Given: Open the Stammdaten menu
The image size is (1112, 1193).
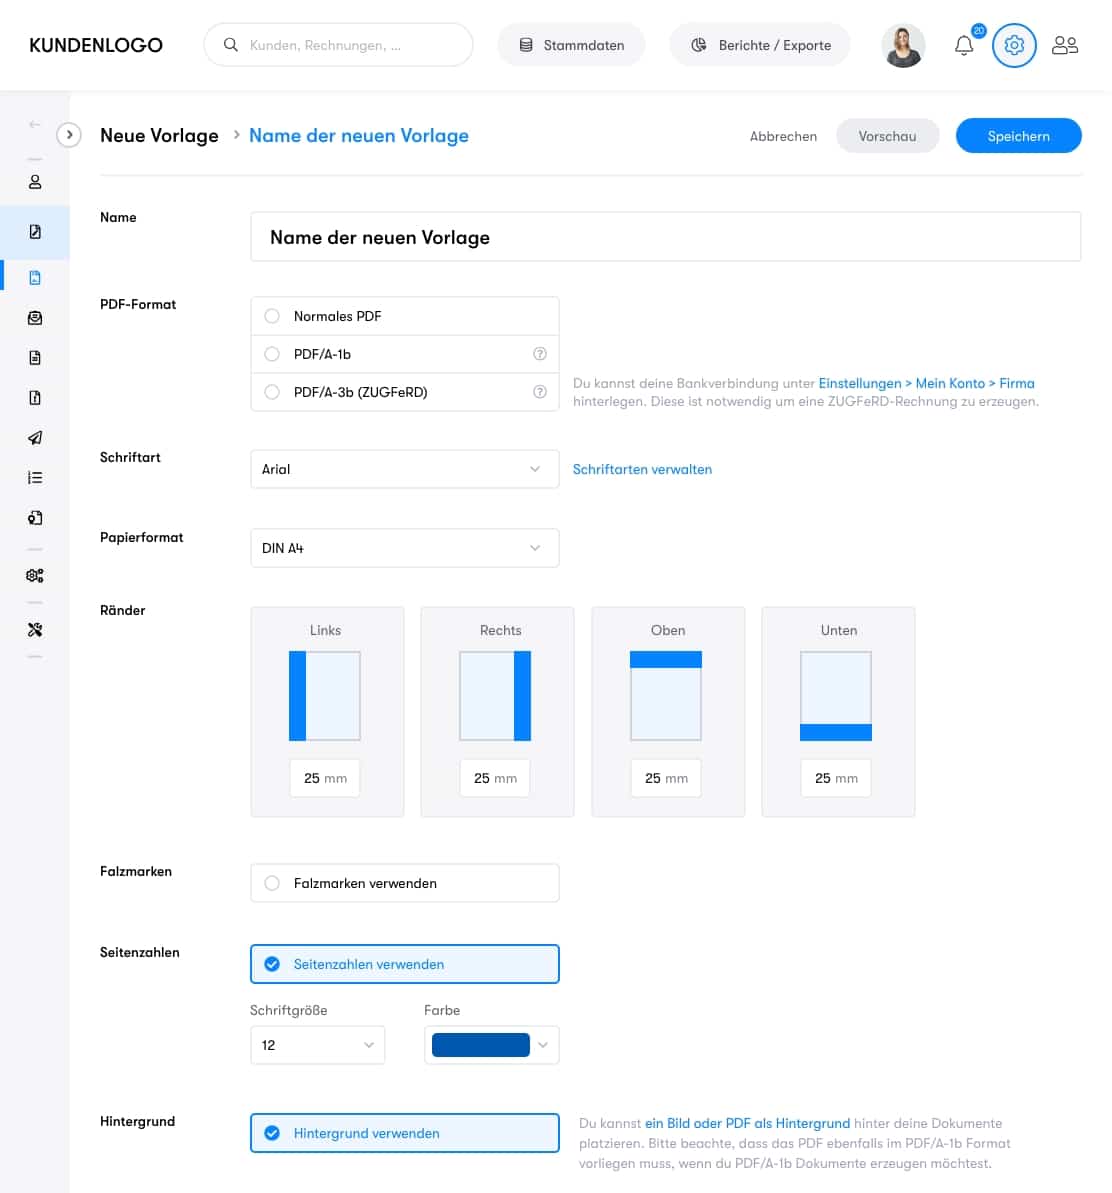Looking at the screenshot, I should (571, 46).
